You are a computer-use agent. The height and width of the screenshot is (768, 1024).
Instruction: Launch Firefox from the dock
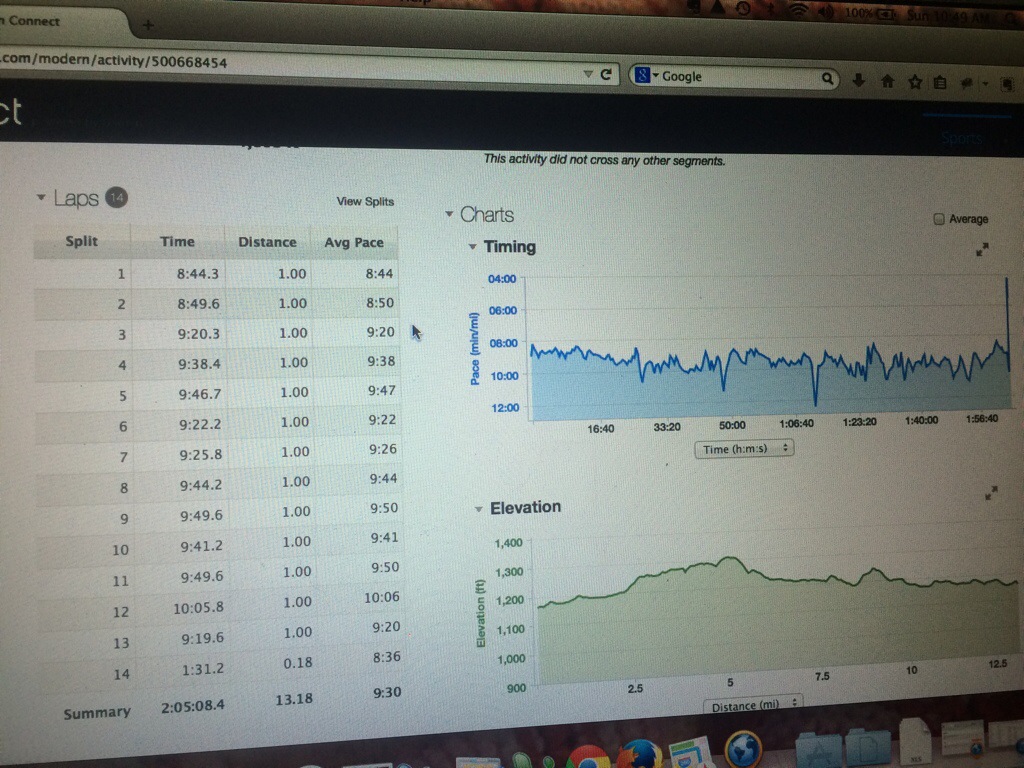[x=640, y=753]
